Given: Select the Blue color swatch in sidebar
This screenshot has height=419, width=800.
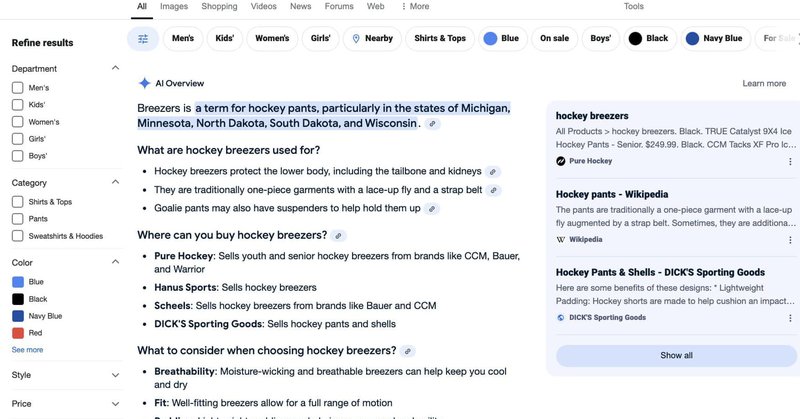Looking at the screenshot, I should [18, 282].
